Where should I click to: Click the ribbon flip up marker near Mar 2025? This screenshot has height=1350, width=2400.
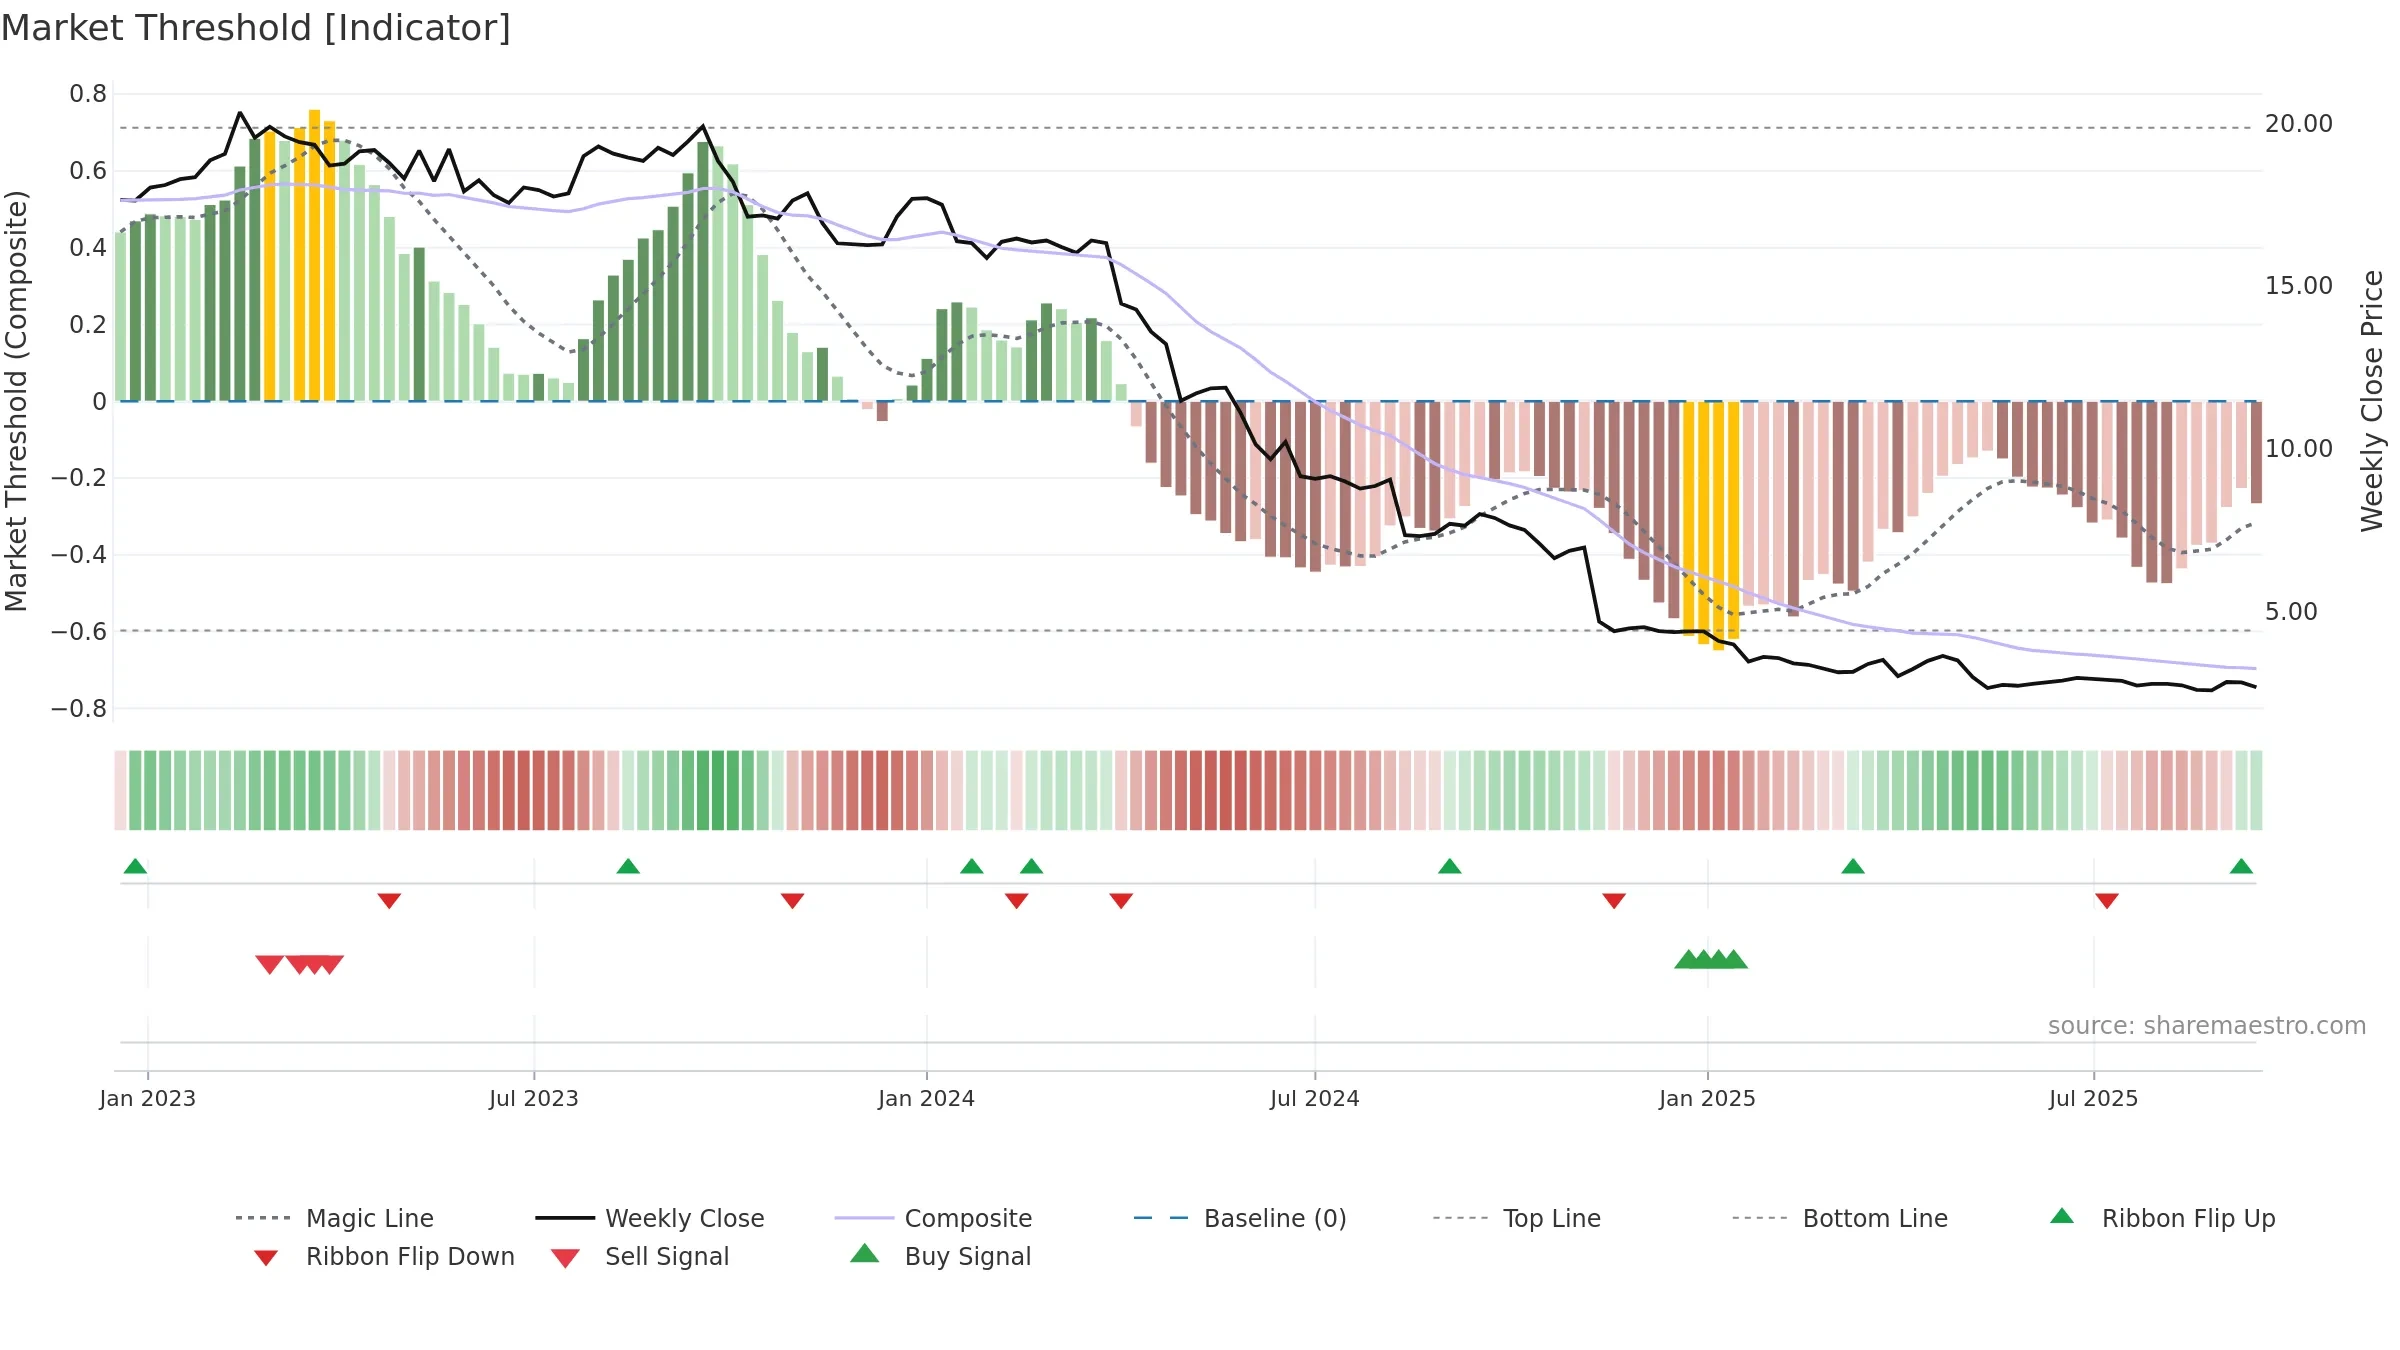pyautogui.click(x=1853, y=866)
